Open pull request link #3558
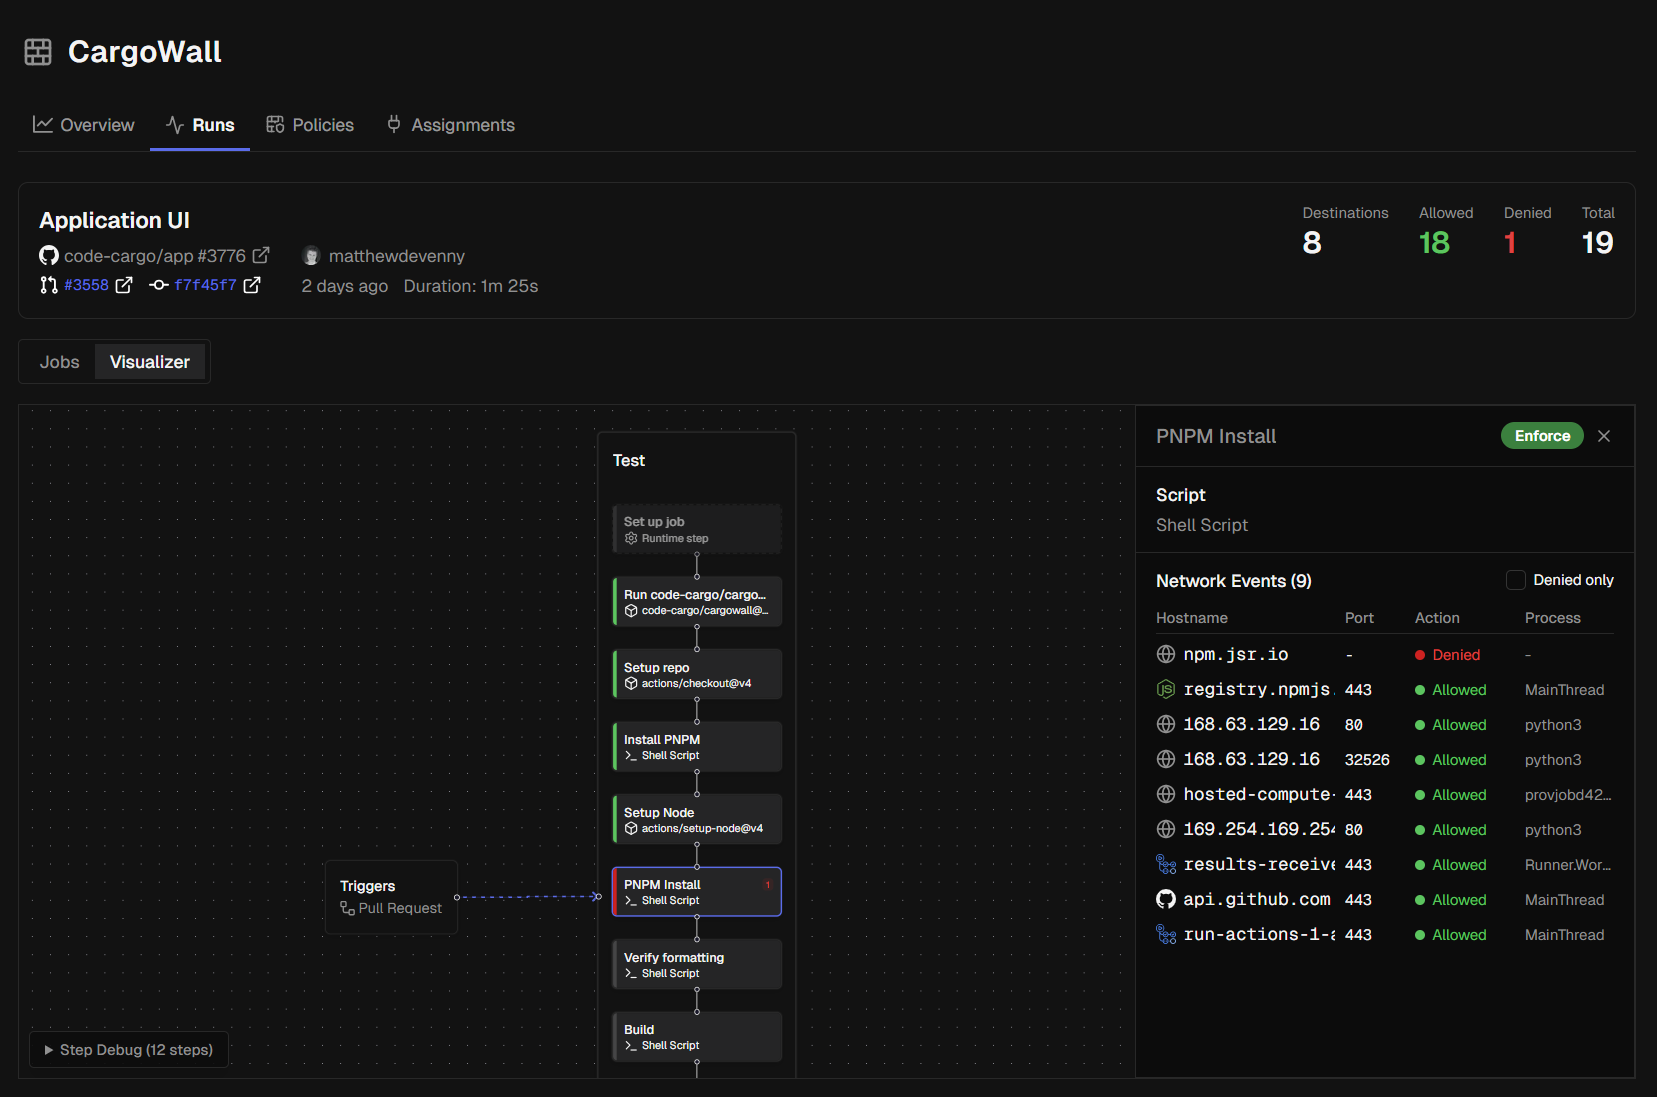1657x1097 pixels. [85, 285]
